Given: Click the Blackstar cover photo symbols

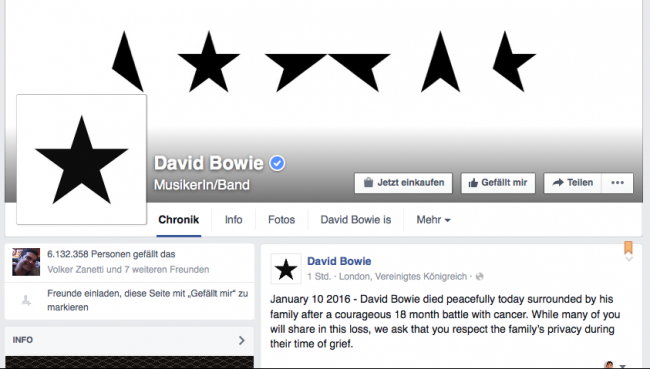Looking at the screenshot, I should (324, 61).
